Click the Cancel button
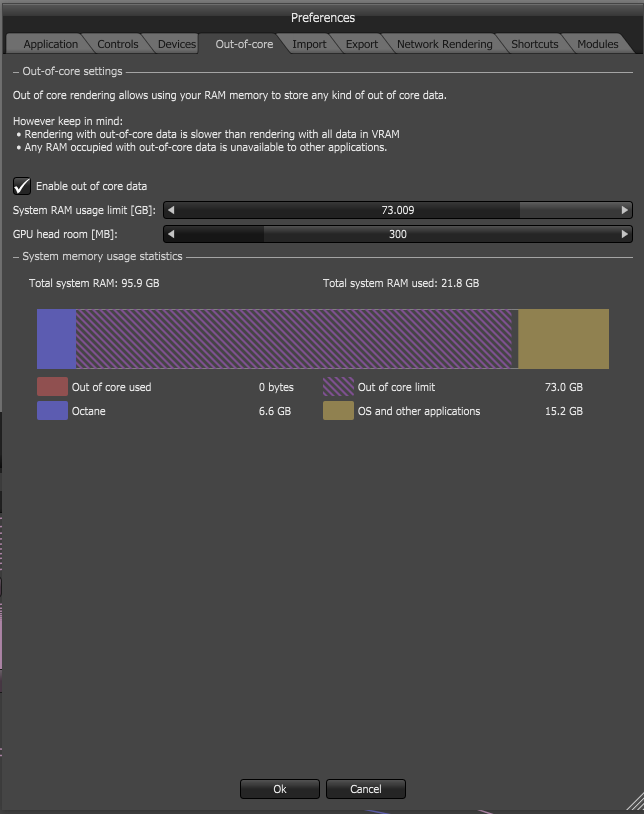 click(x=366, y=789)
